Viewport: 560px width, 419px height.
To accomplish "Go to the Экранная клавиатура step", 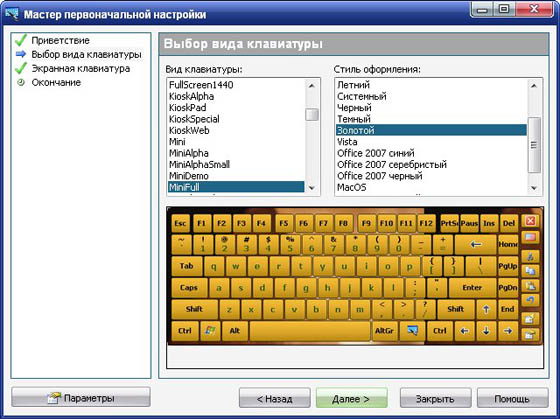I will [81, 68].
